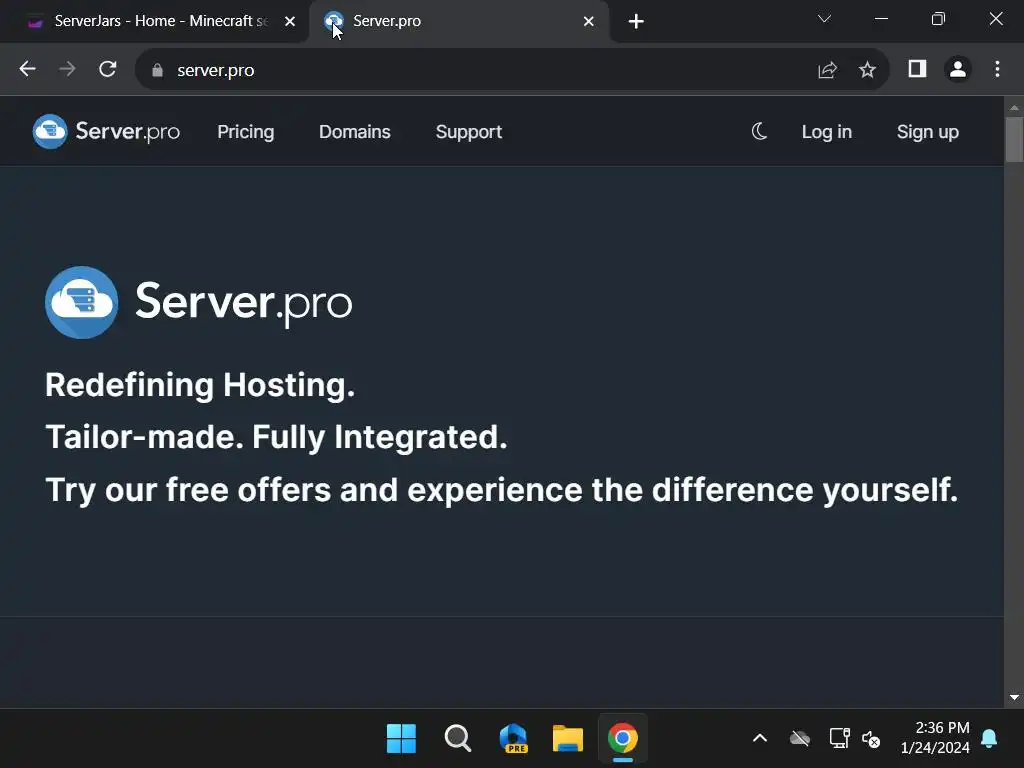
Task: Launch Edge Preview from taskbar
Action: [513, 739]
